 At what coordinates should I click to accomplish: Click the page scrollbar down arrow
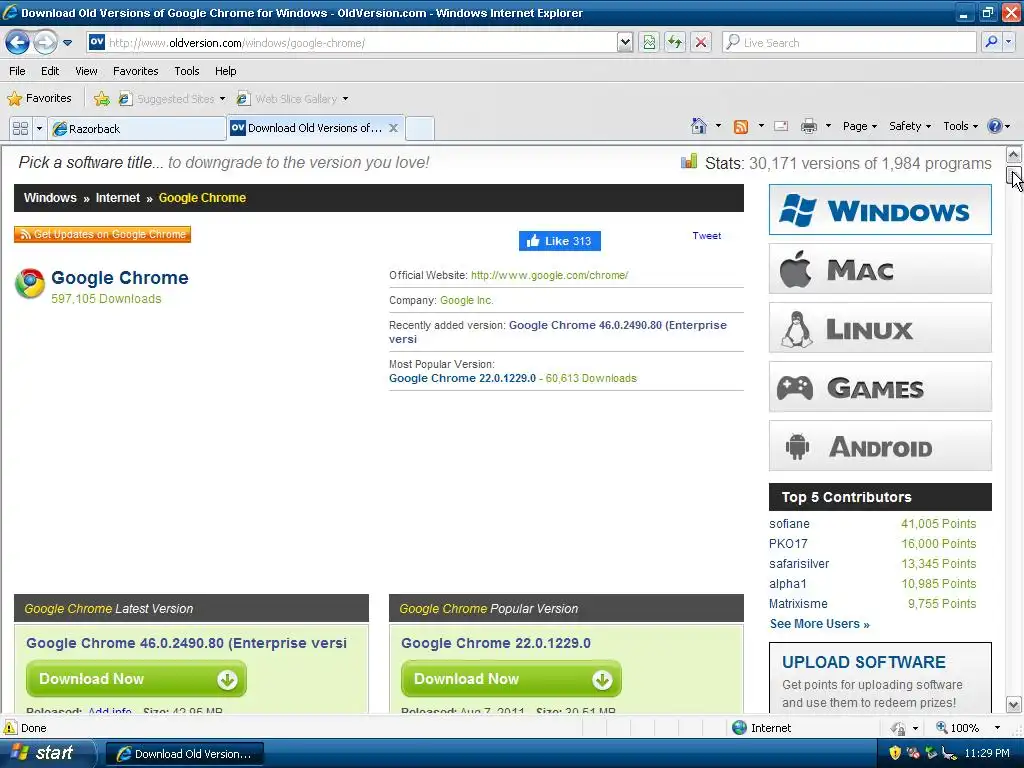click(x=1014, y=705)
